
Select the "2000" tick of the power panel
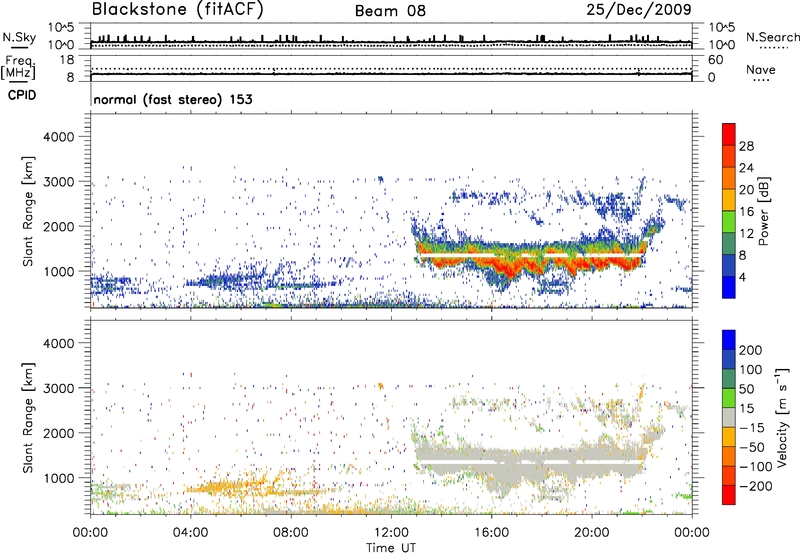coord(58,226)
